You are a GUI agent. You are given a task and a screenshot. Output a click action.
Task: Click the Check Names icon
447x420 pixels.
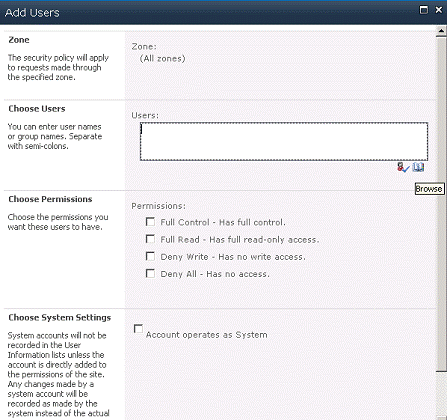[x=403, y=167]
